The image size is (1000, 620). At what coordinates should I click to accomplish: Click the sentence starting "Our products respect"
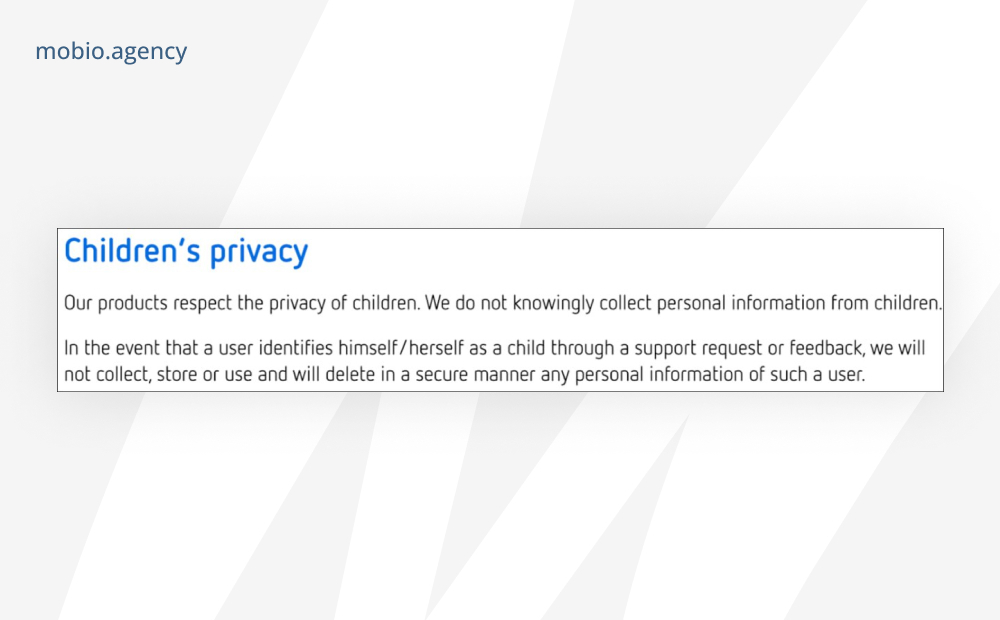[242, 303]
